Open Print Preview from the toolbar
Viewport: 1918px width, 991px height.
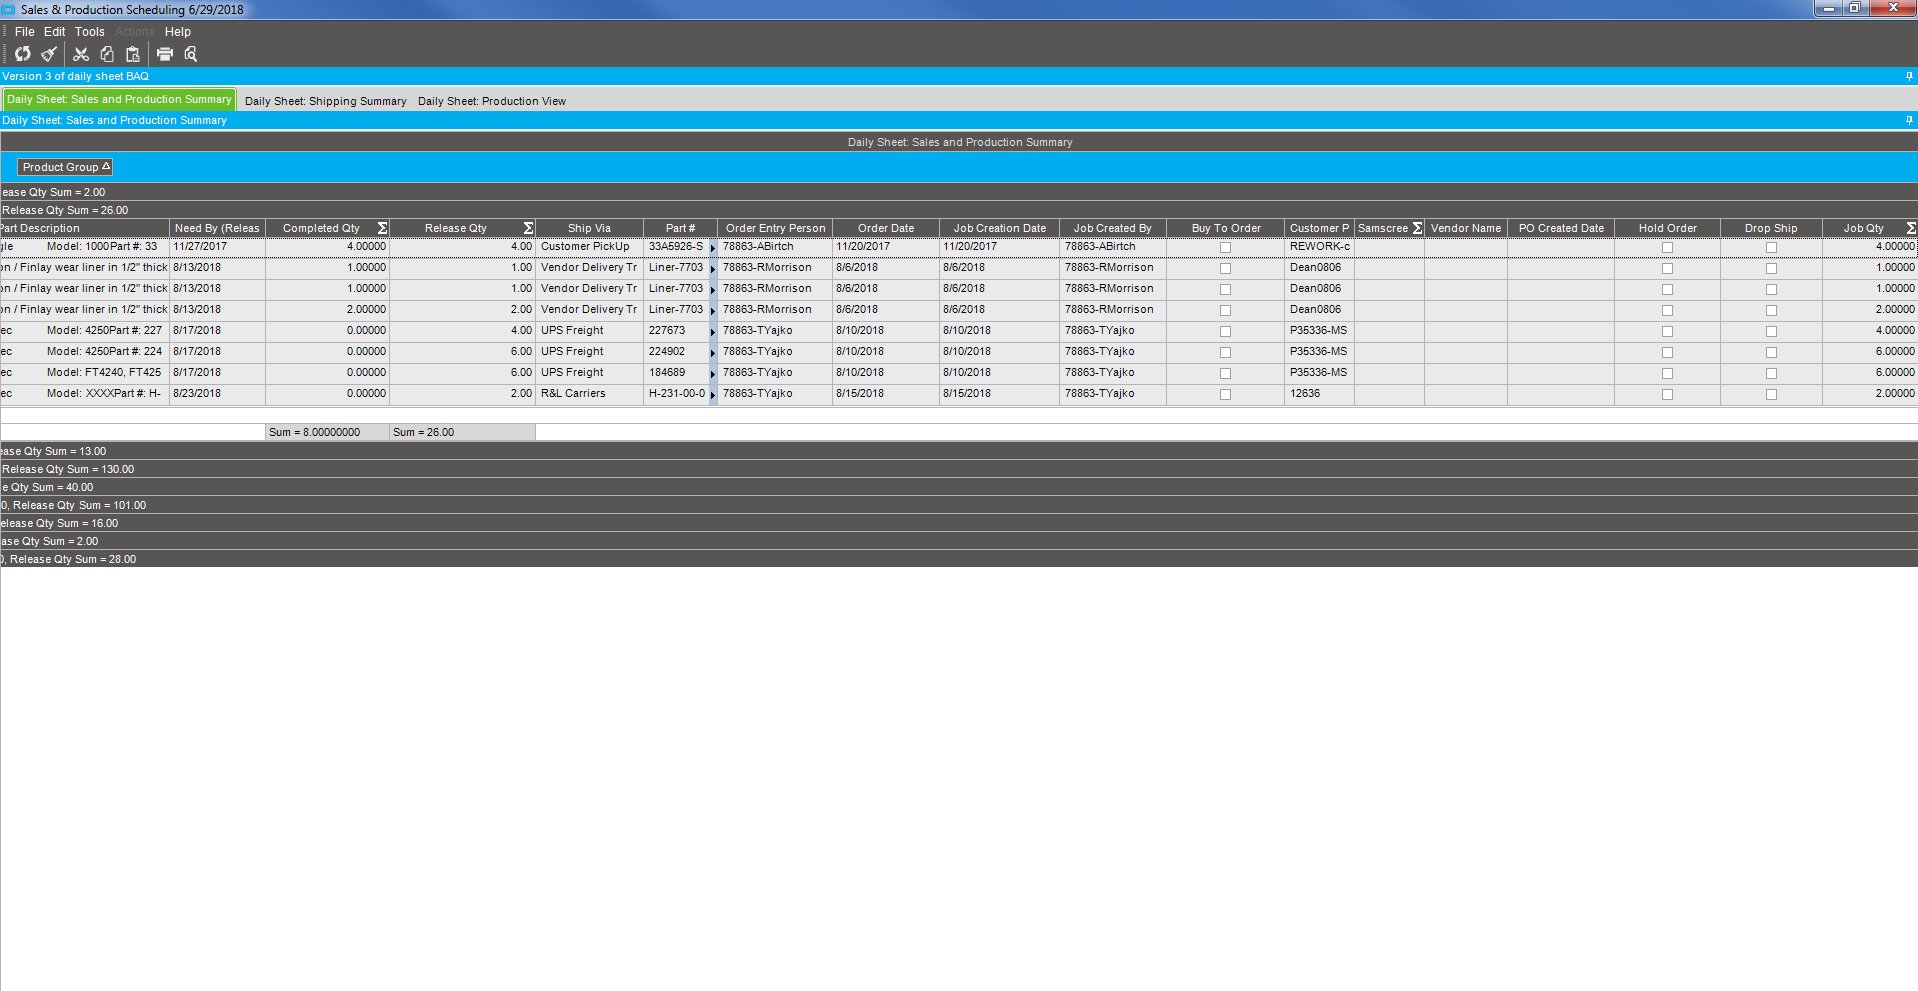[191, 54]
